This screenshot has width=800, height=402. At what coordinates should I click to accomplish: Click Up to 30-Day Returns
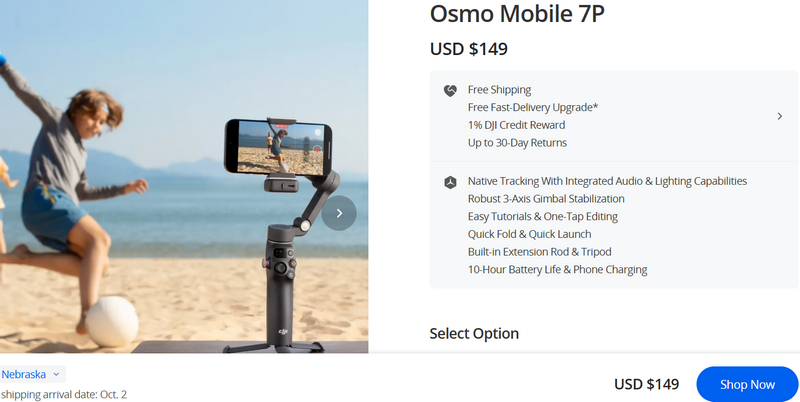coord(517,143)
